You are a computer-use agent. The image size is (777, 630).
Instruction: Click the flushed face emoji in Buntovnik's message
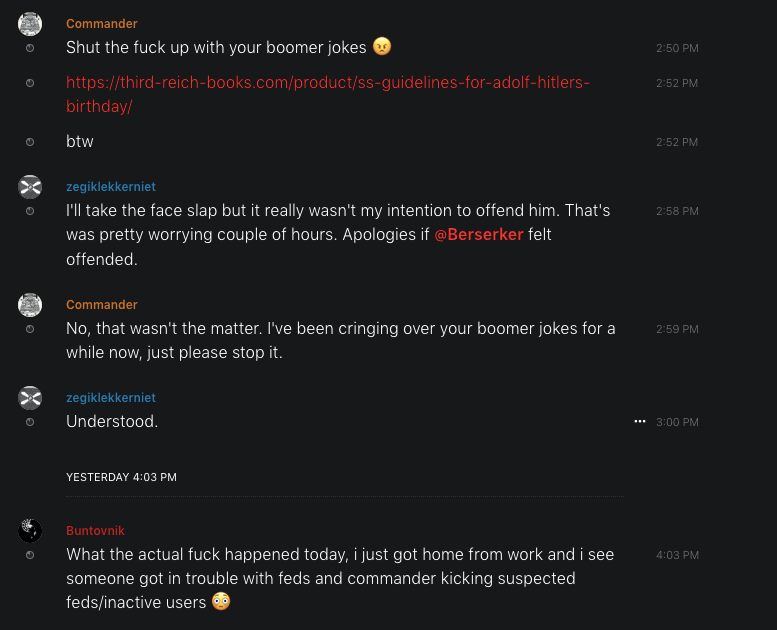[222, 602]
